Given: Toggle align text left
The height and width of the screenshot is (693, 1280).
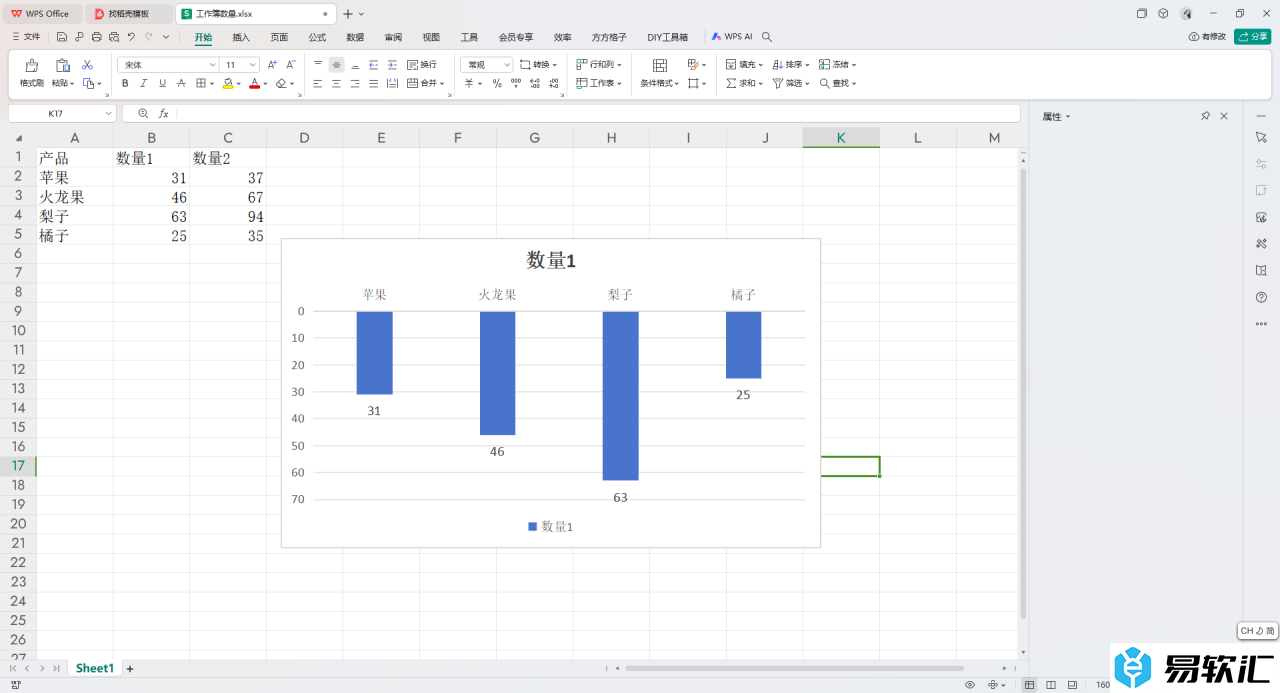Looking at the screenshot, I should pyautogui.click(x=318, y=84).
